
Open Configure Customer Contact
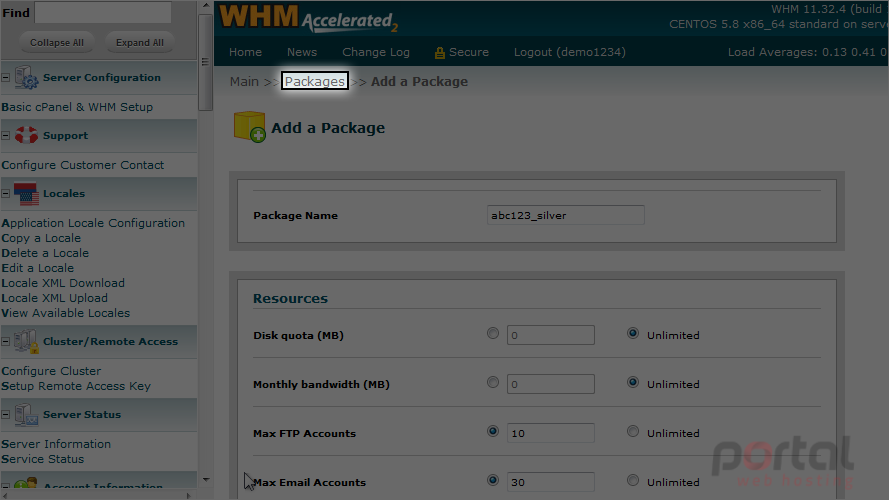coord(83,165)
